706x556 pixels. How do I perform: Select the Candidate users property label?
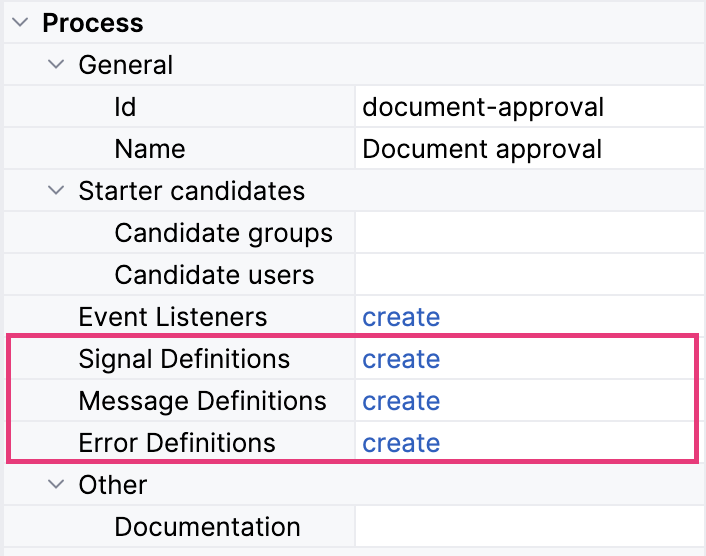(x=214, y=275)
